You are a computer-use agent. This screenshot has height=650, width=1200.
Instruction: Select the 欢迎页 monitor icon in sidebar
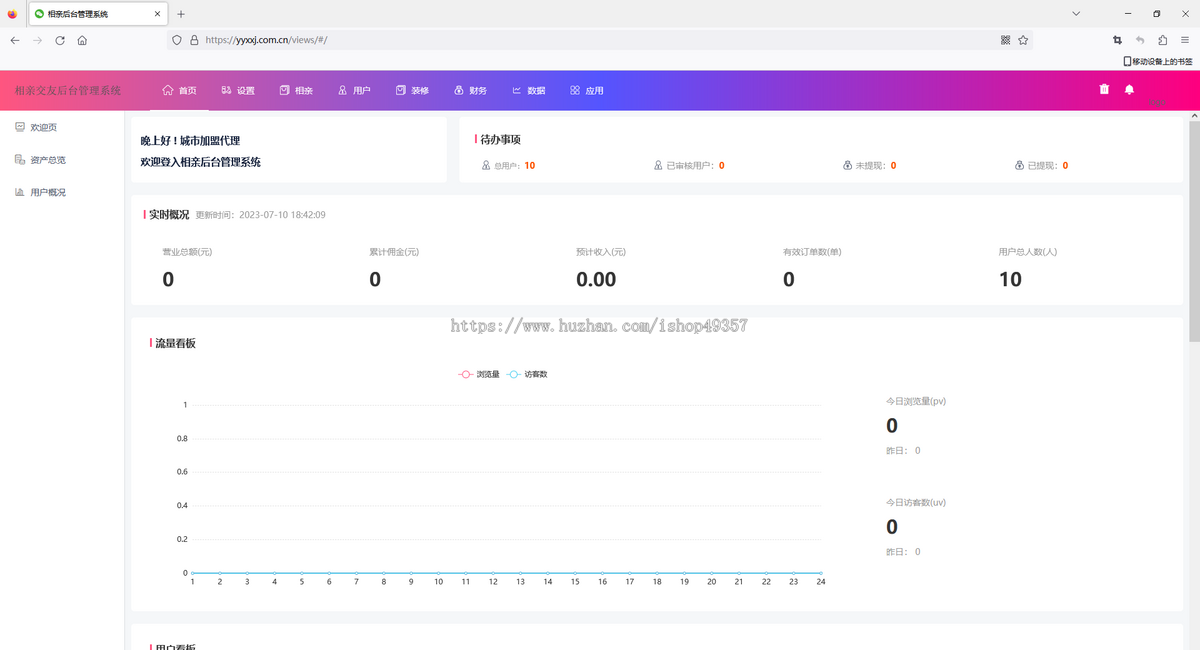(20, 127)
